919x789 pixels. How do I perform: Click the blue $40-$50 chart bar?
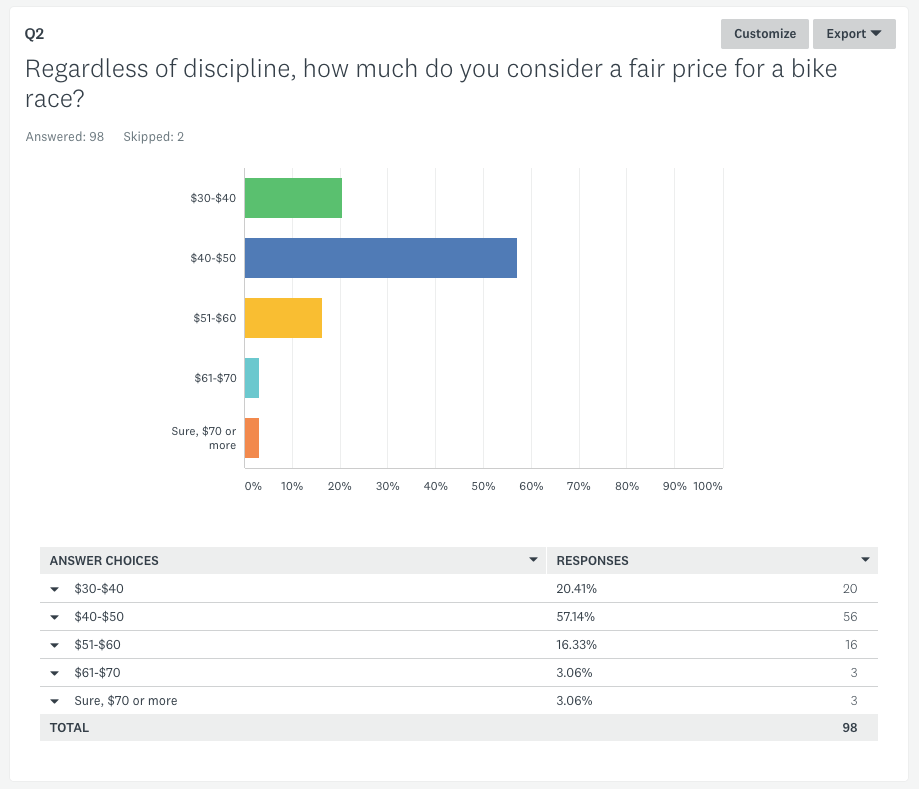(380, 258)
